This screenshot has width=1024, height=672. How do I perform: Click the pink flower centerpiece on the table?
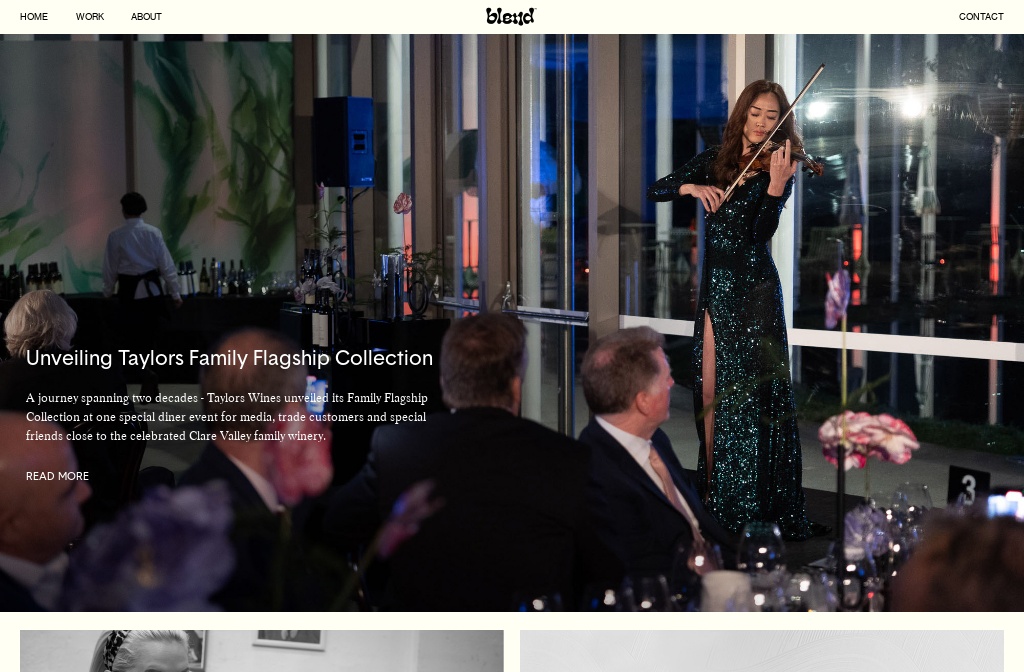(x=868, y=438)
